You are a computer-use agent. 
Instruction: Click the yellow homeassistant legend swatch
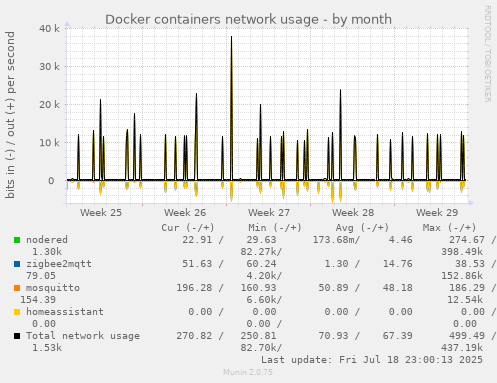17,312
